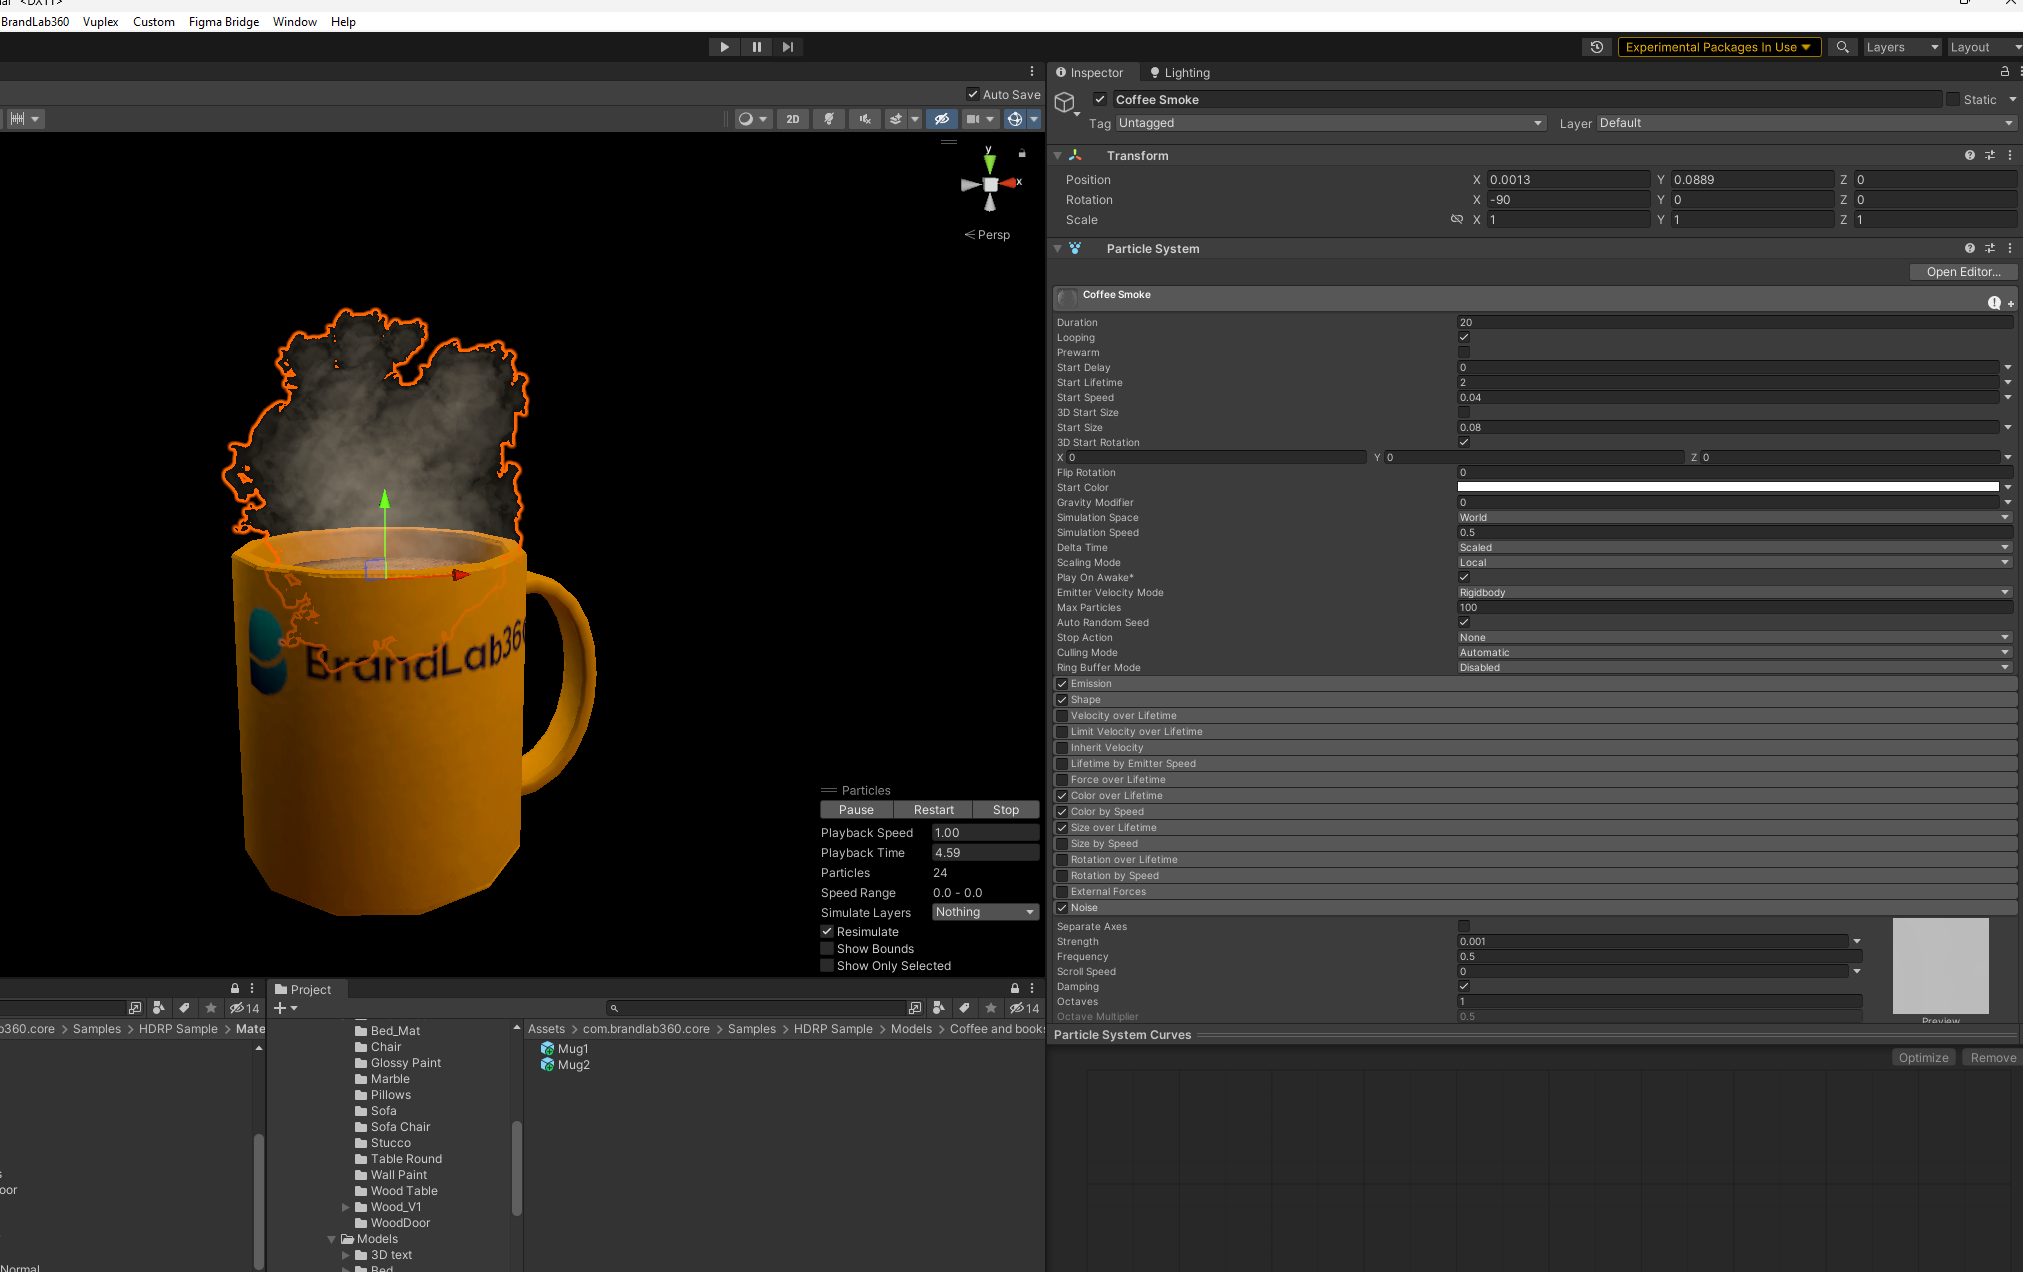Click the search magnifier in the top toolbar
Viewport: 2023px width, 1272px height.
1842,47
